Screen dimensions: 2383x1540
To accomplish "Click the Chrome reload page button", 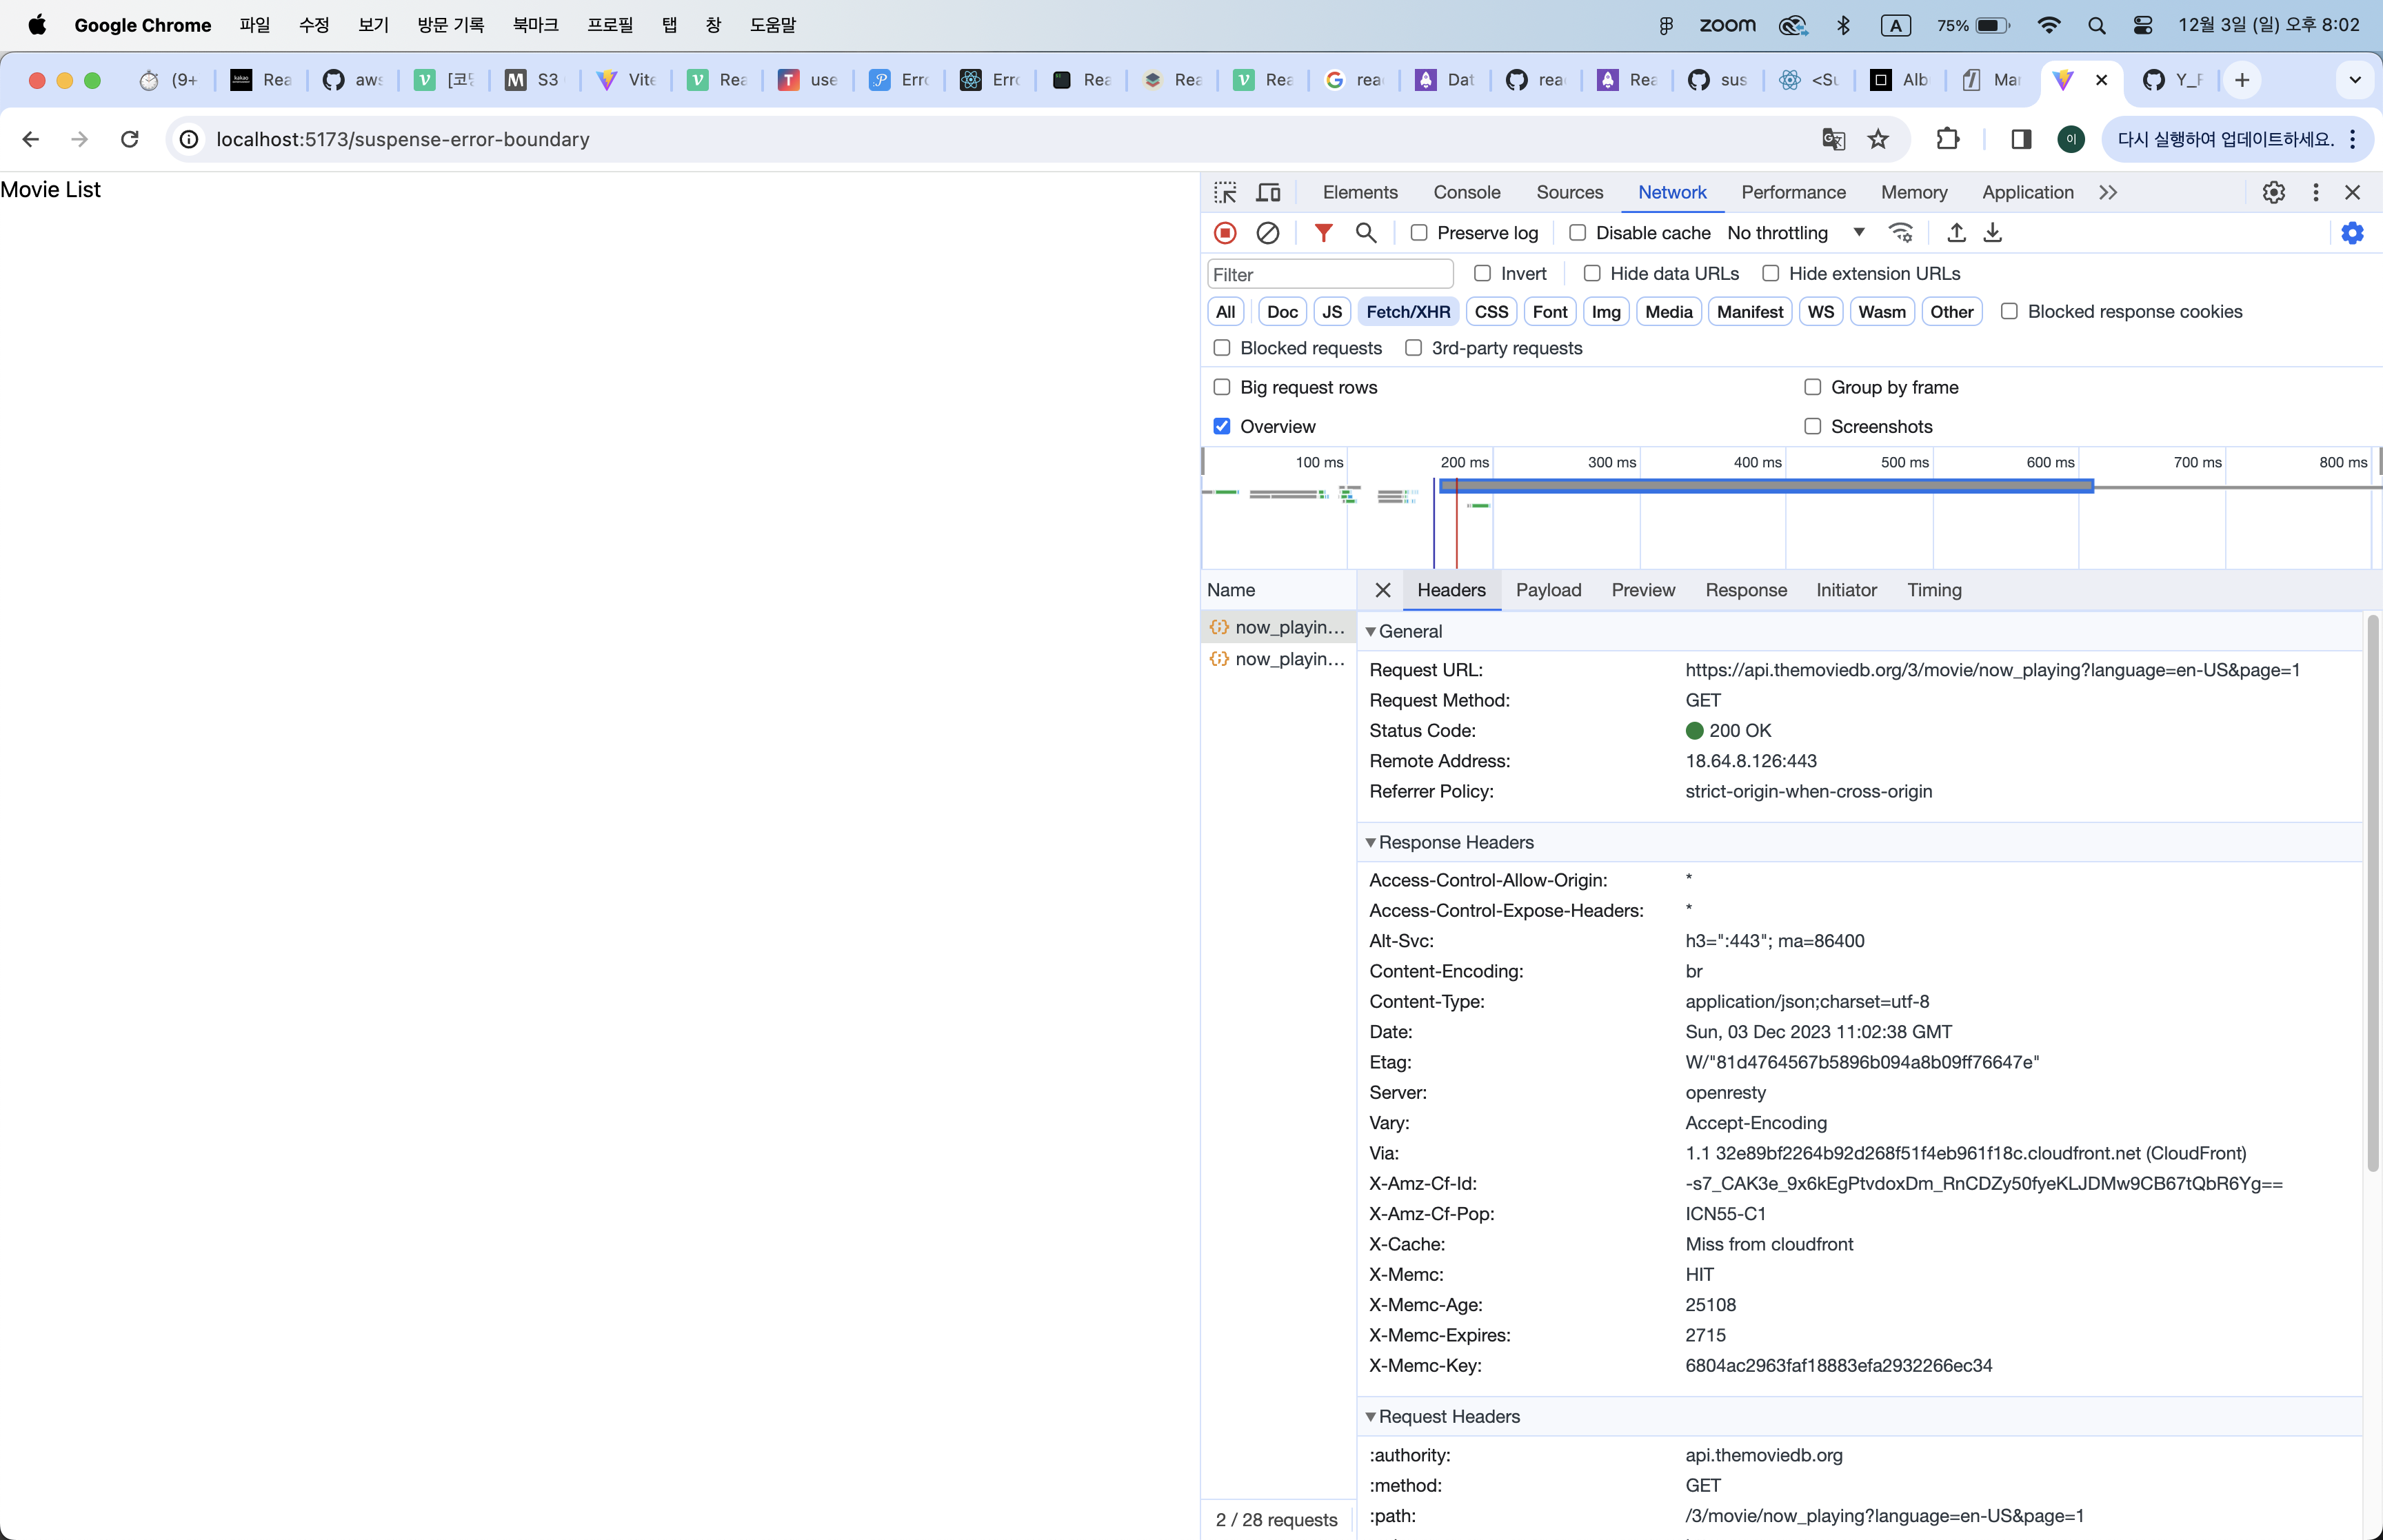I will point(129,139).
